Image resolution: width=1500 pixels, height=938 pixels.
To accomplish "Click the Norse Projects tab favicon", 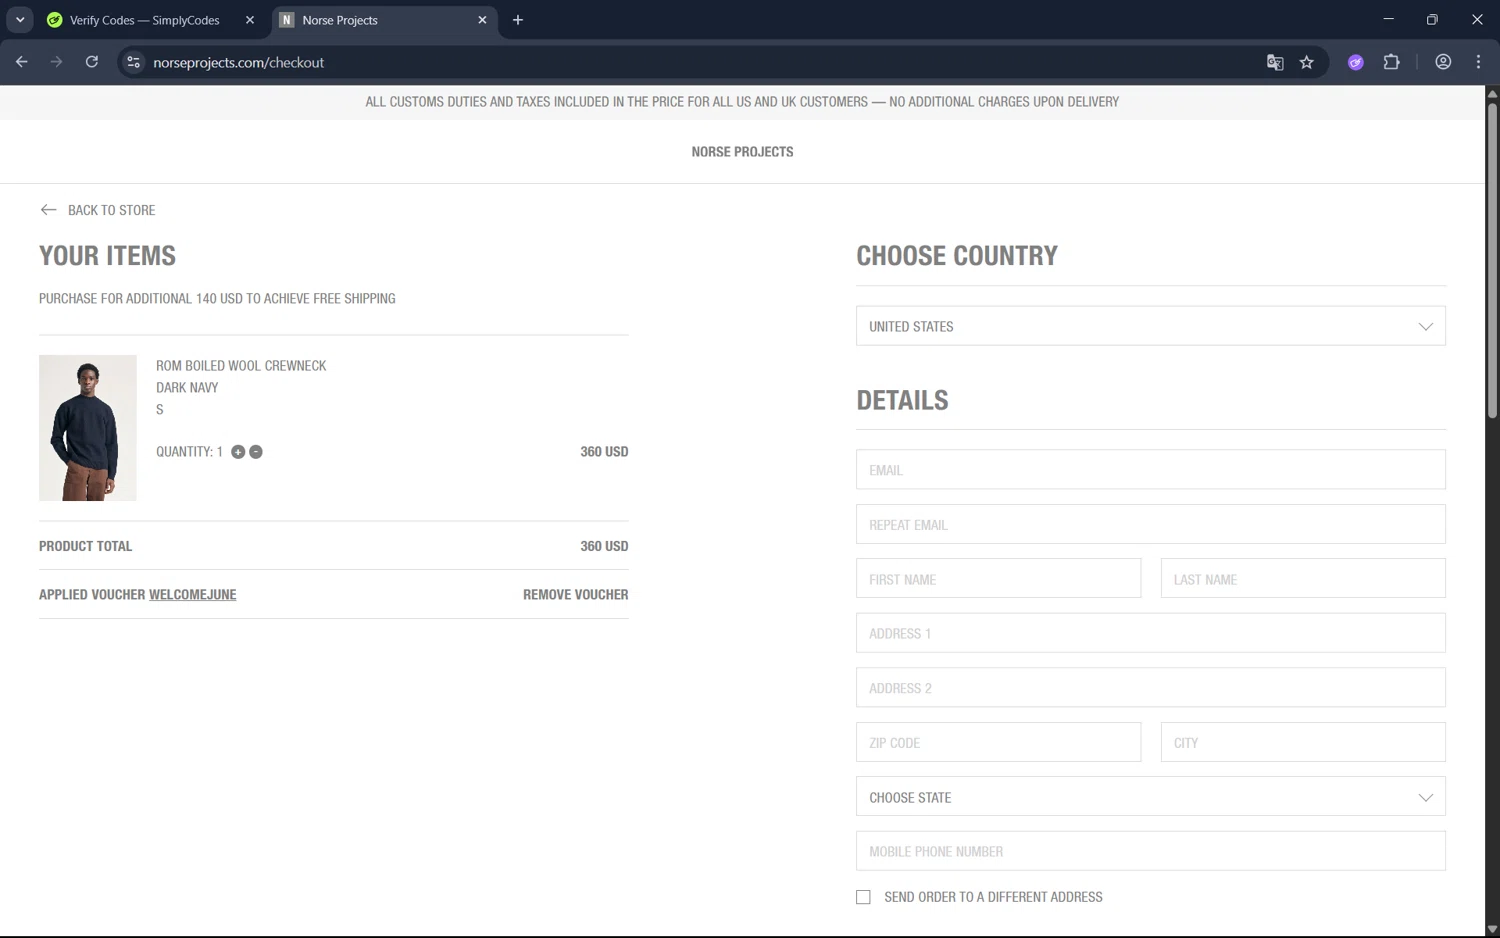I will coord(287,20).
